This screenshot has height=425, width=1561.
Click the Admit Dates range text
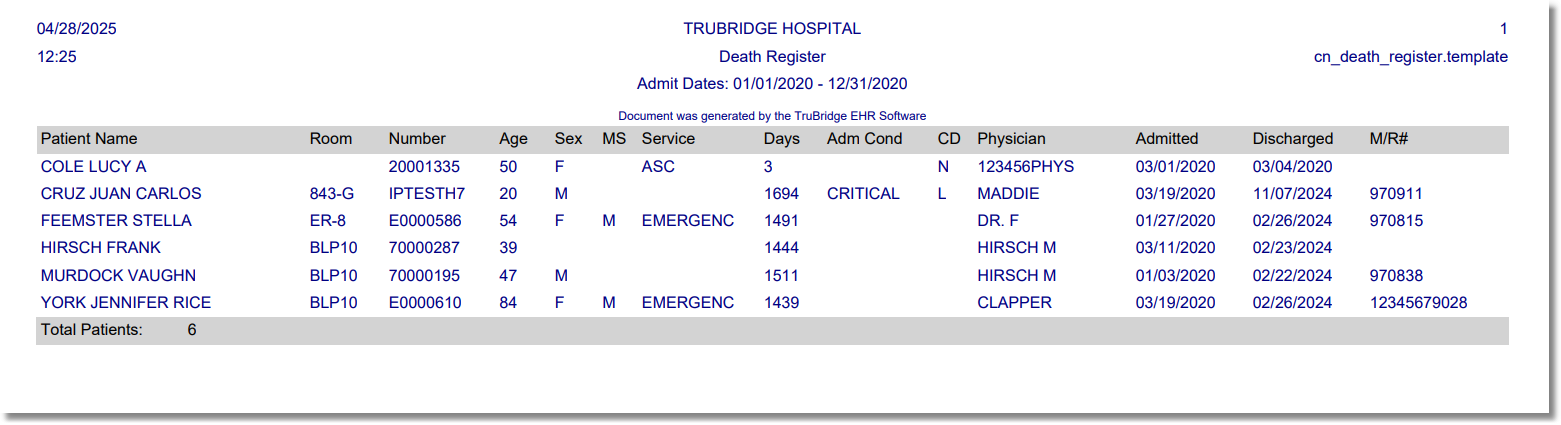click(x=772, y=84)
